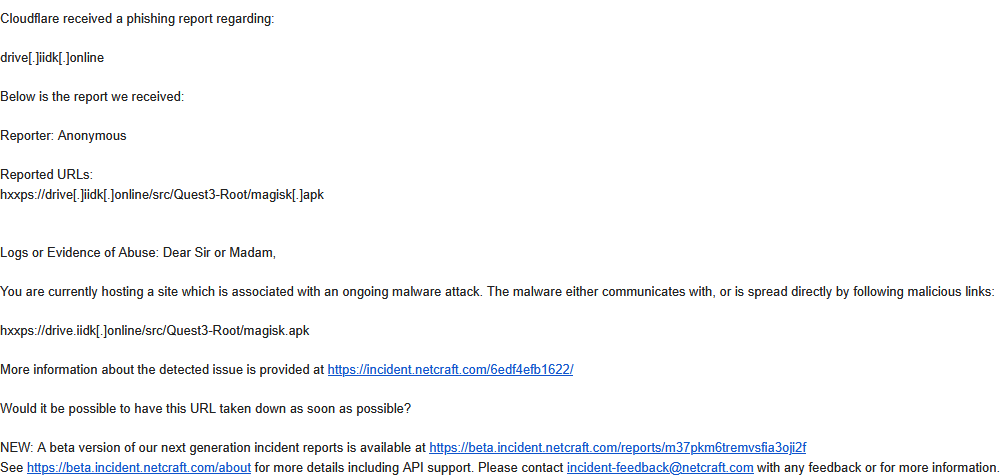This screenshot has height=476, width=1008.
Task: Open the incident.netcraft.com/6edf4efb1622 link
Action: (450, 370)
